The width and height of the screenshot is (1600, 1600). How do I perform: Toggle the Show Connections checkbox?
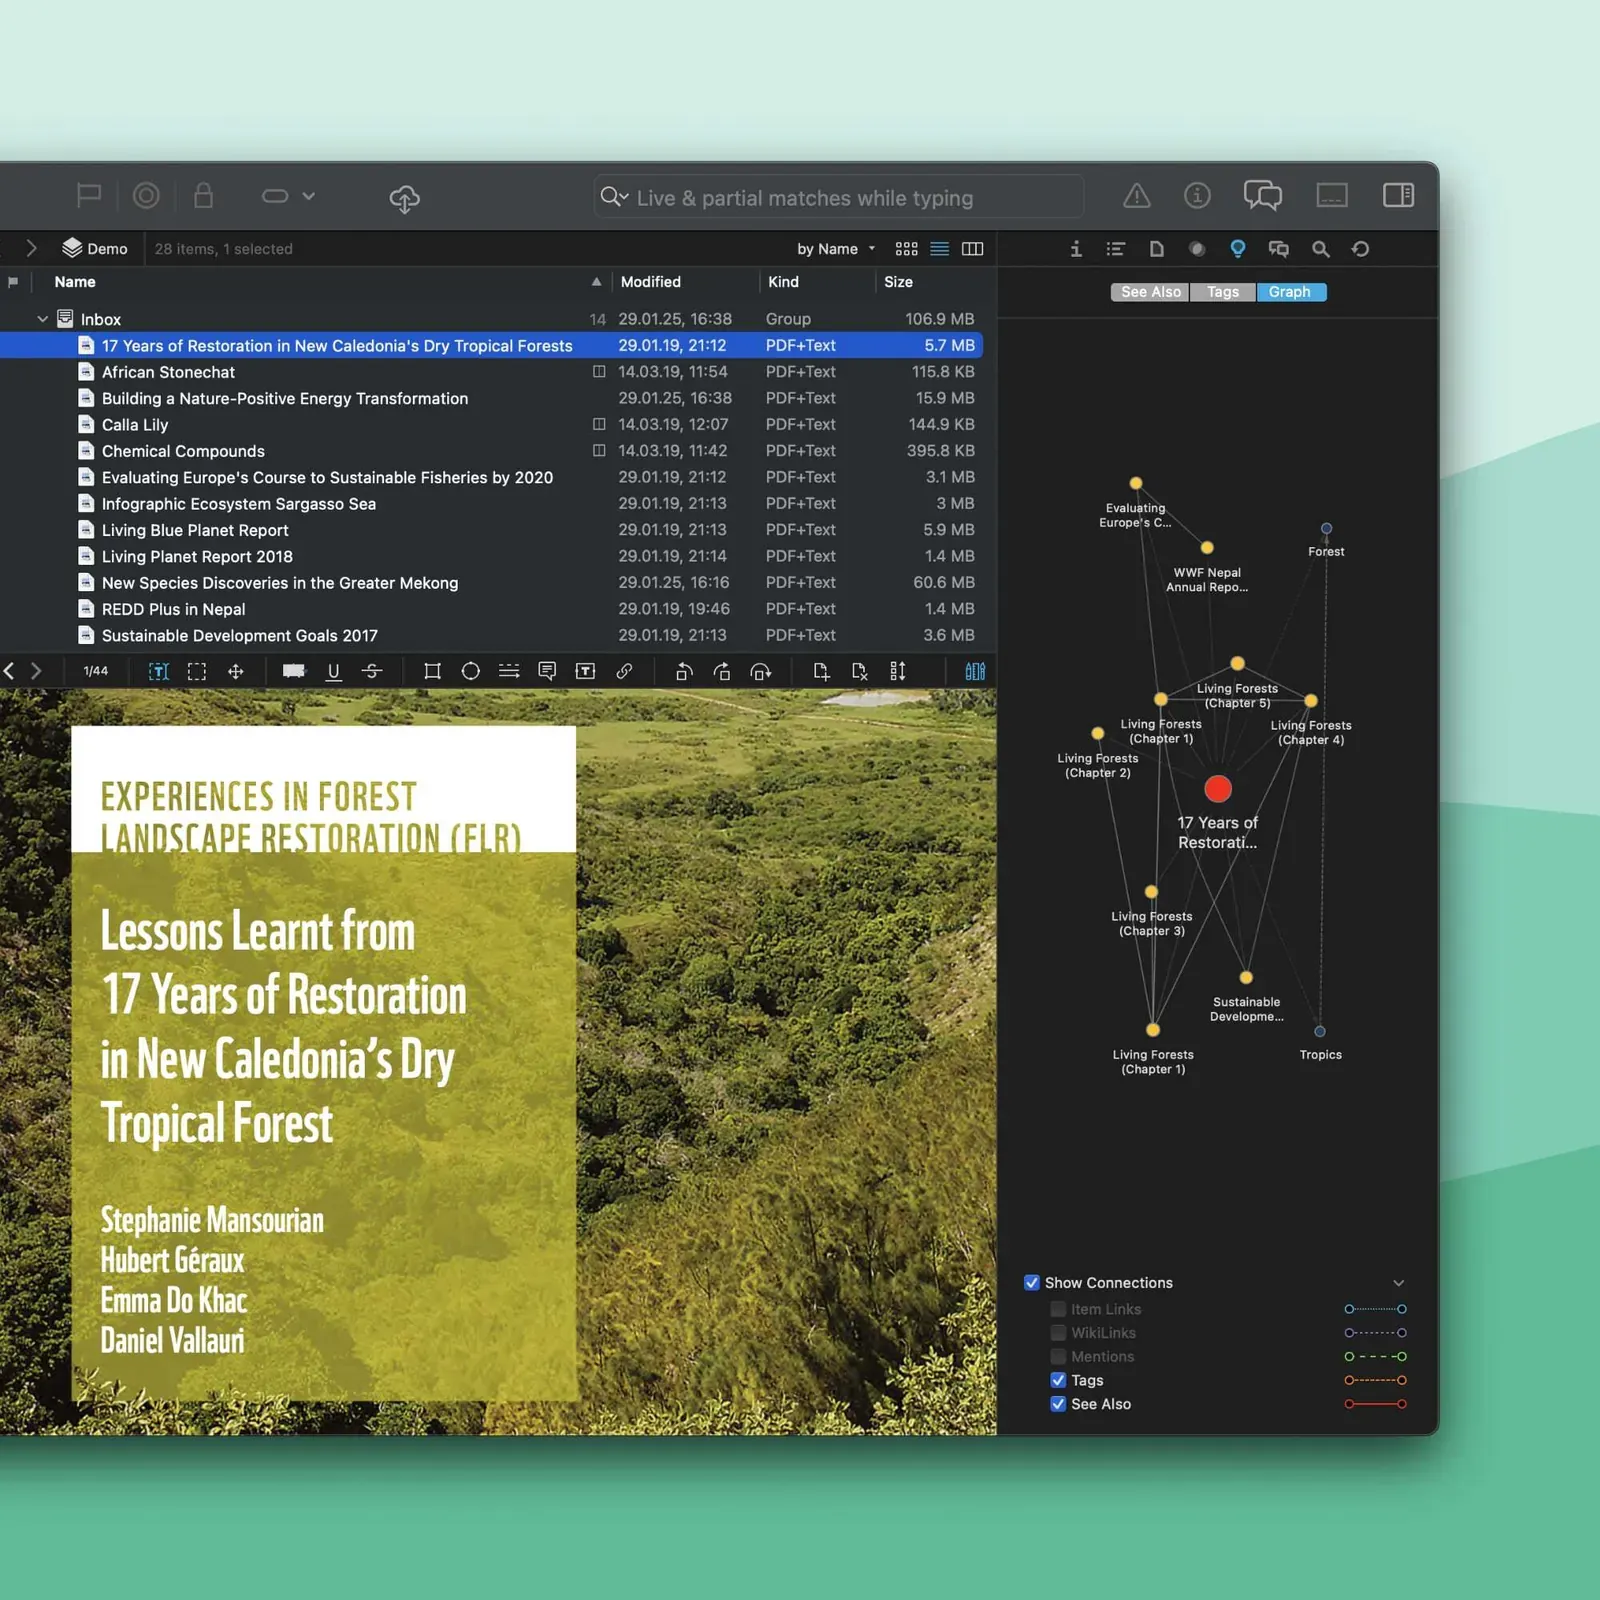(1032, 1282)
